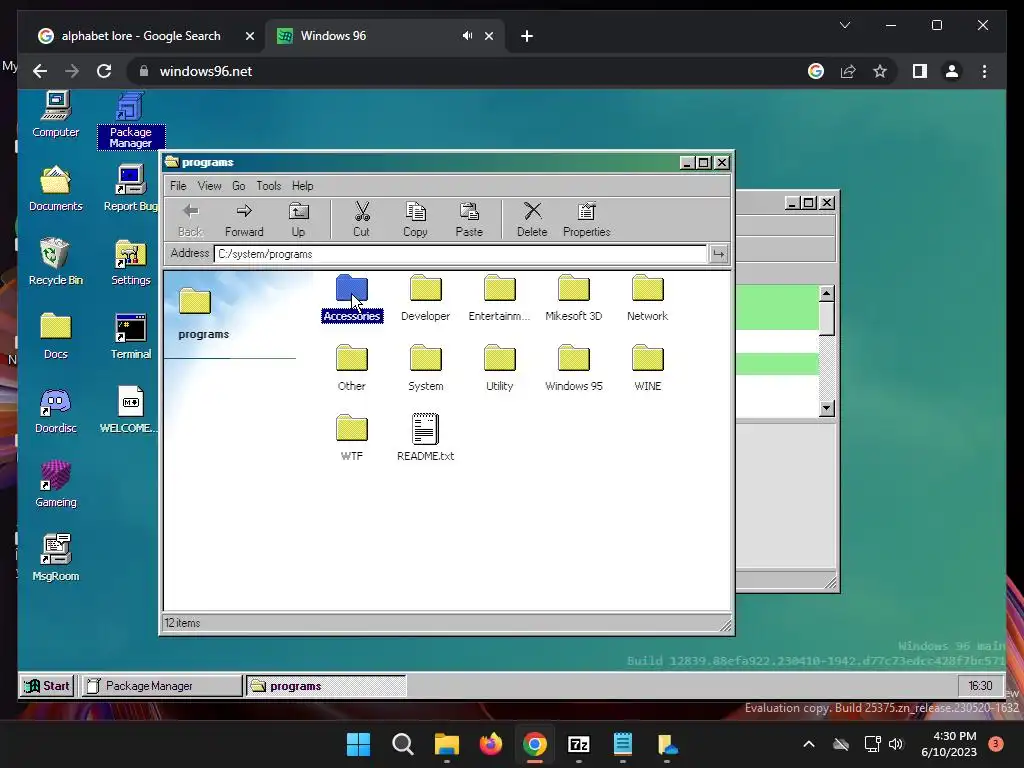Image resolution: width=1024 pixels, height=768 pixels.
Task: Click scroll up arrow in background window
Action: tap(826, 293)
